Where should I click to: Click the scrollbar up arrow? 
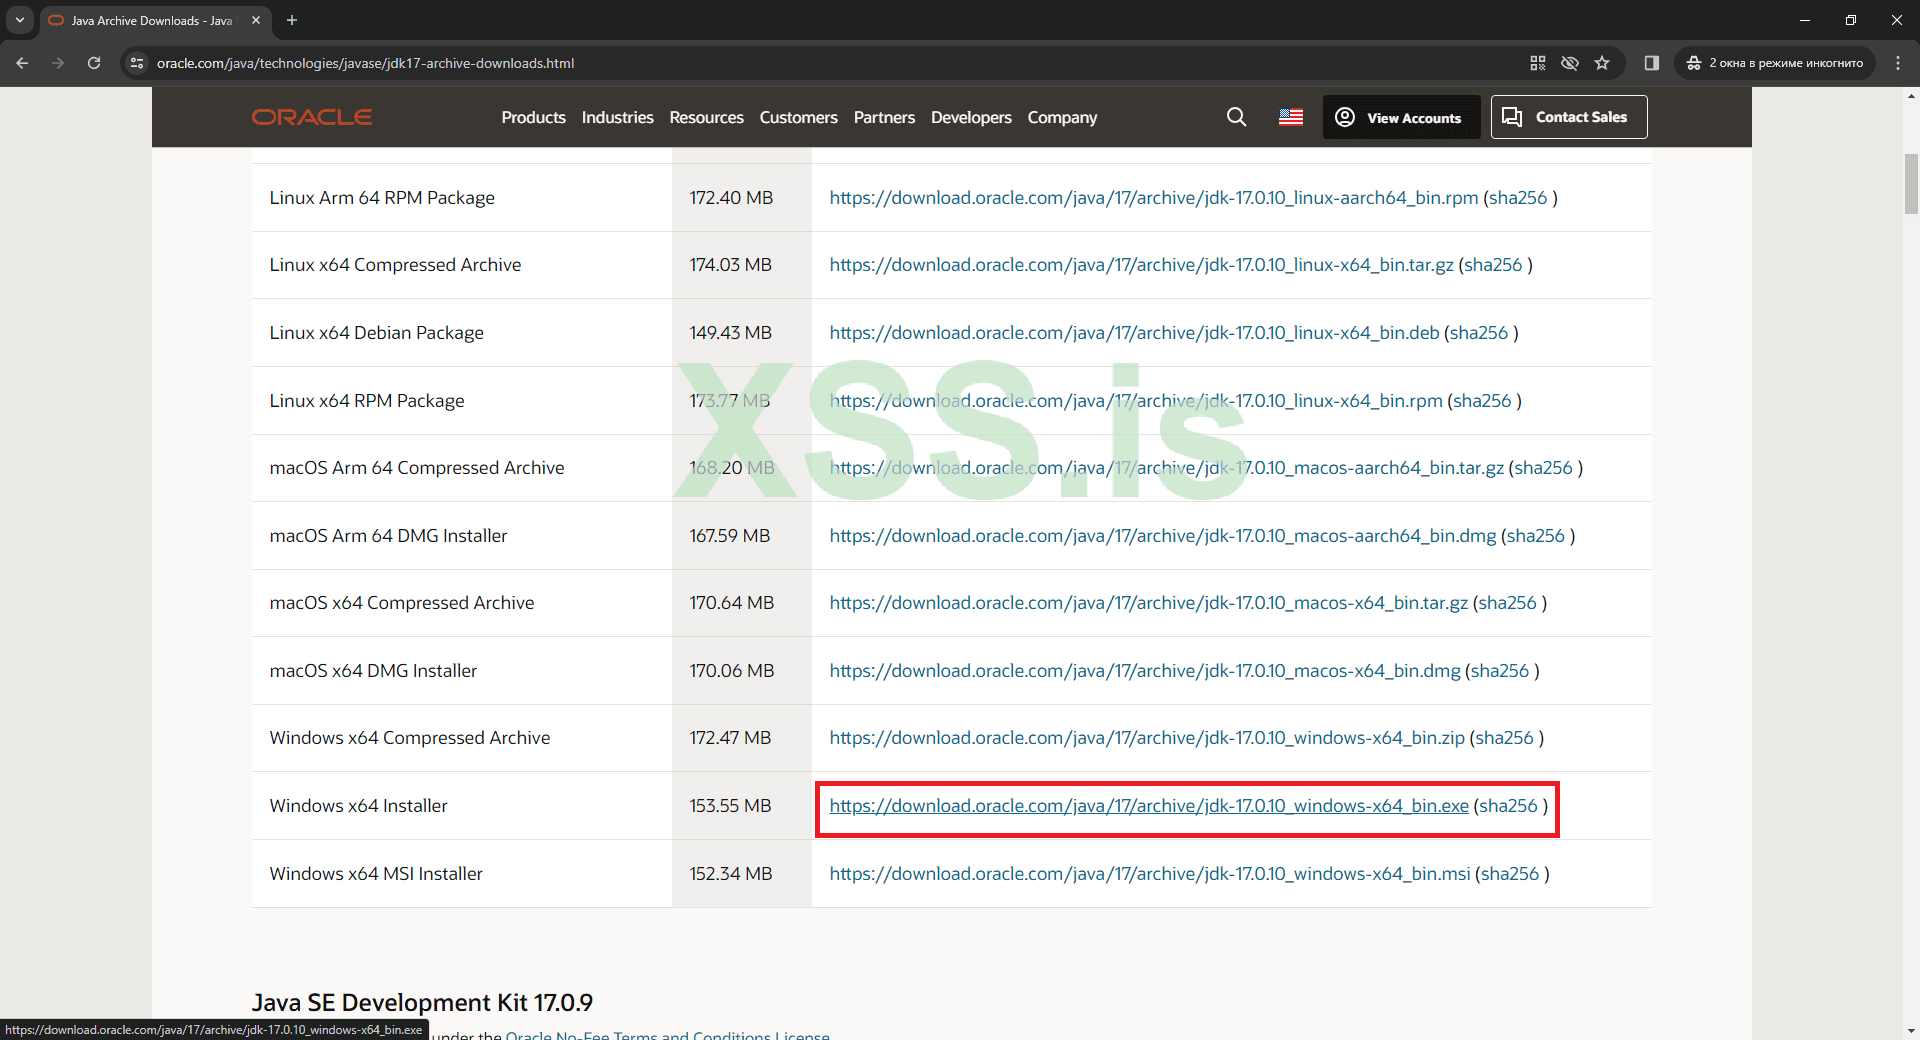point(1911,97)
